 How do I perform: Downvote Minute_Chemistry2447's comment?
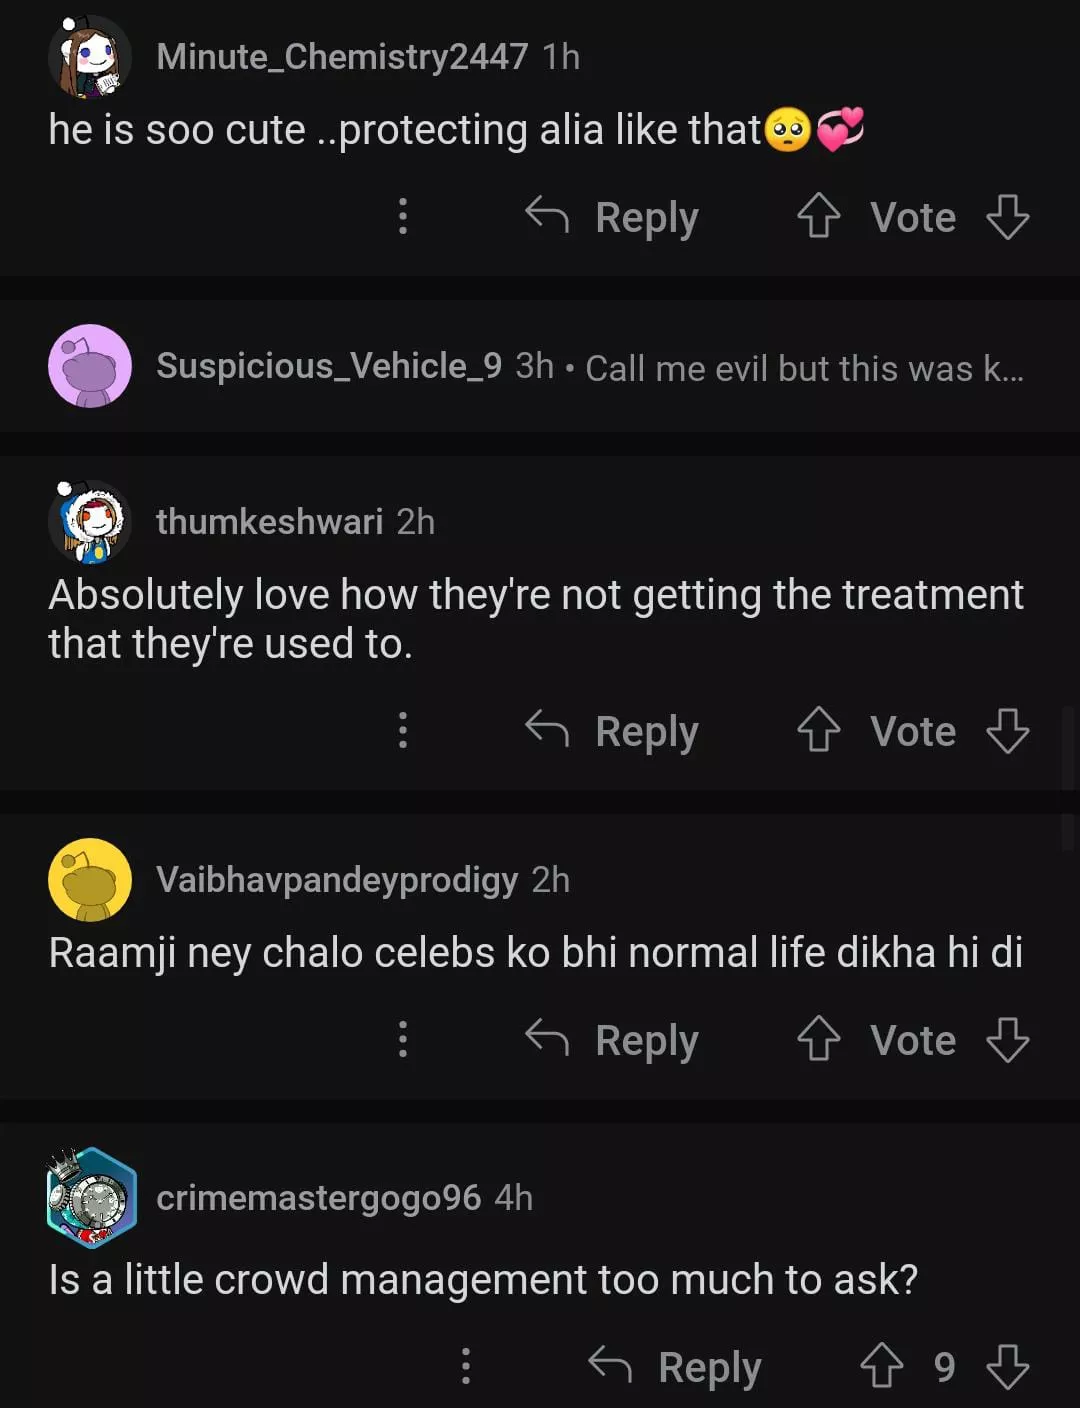tap(1007, 216)
